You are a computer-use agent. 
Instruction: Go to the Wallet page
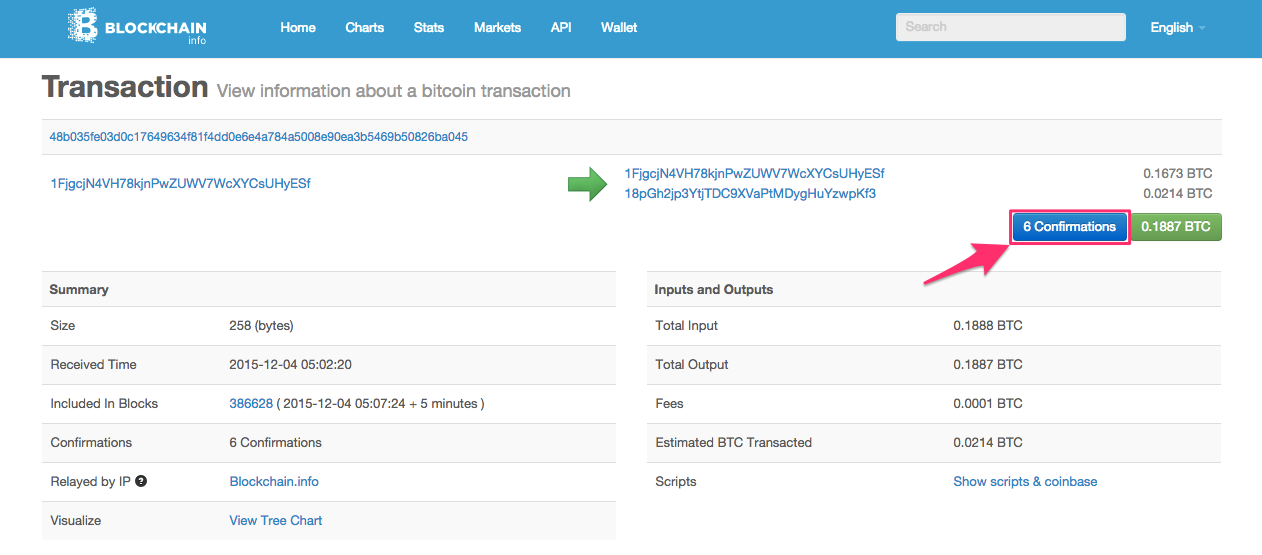tap(619, 28)
